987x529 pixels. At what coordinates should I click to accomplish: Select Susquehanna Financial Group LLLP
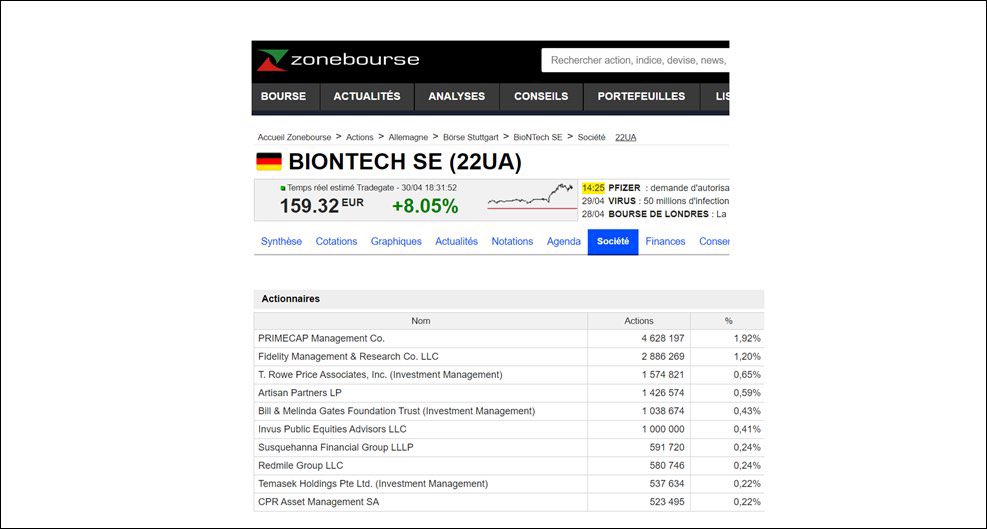point(509,448)
